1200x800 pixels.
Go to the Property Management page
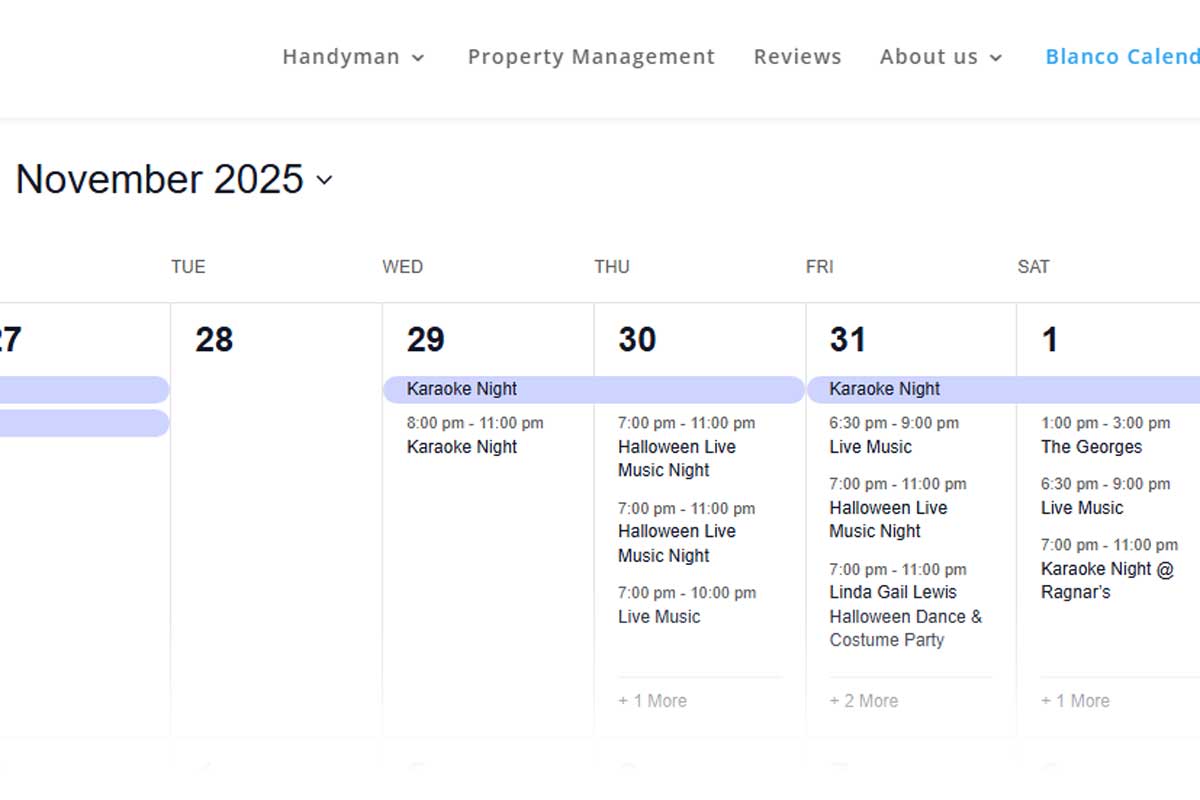[x=591, y=57]
